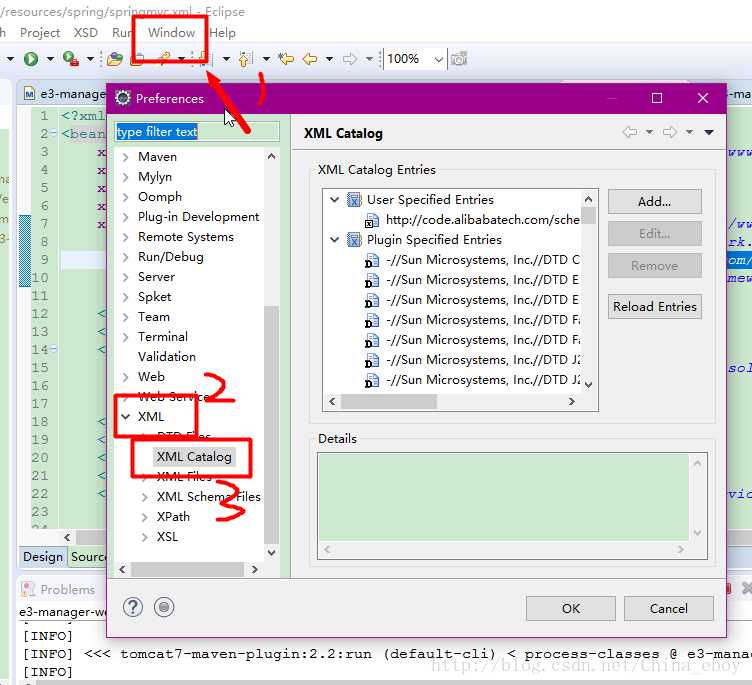Open the Run button's dropdown arrow
The height and width of the screenshot is (685, 752).
click(50, 59)
